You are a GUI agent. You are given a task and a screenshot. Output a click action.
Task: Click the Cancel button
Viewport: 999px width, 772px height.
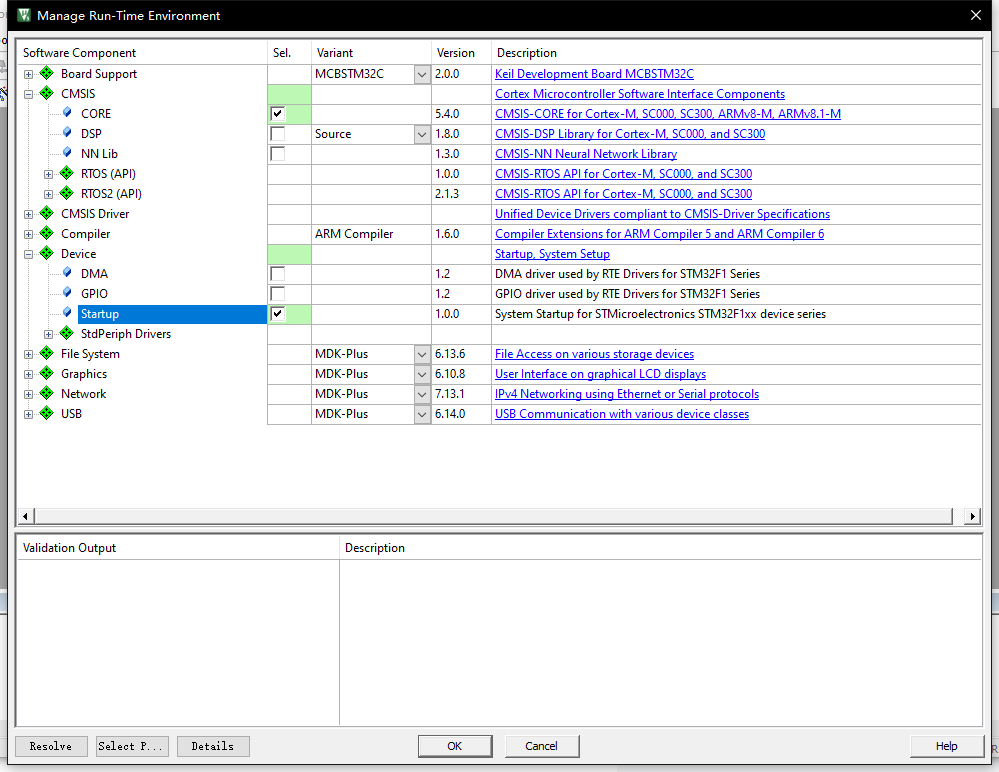(x=542, y=746)
